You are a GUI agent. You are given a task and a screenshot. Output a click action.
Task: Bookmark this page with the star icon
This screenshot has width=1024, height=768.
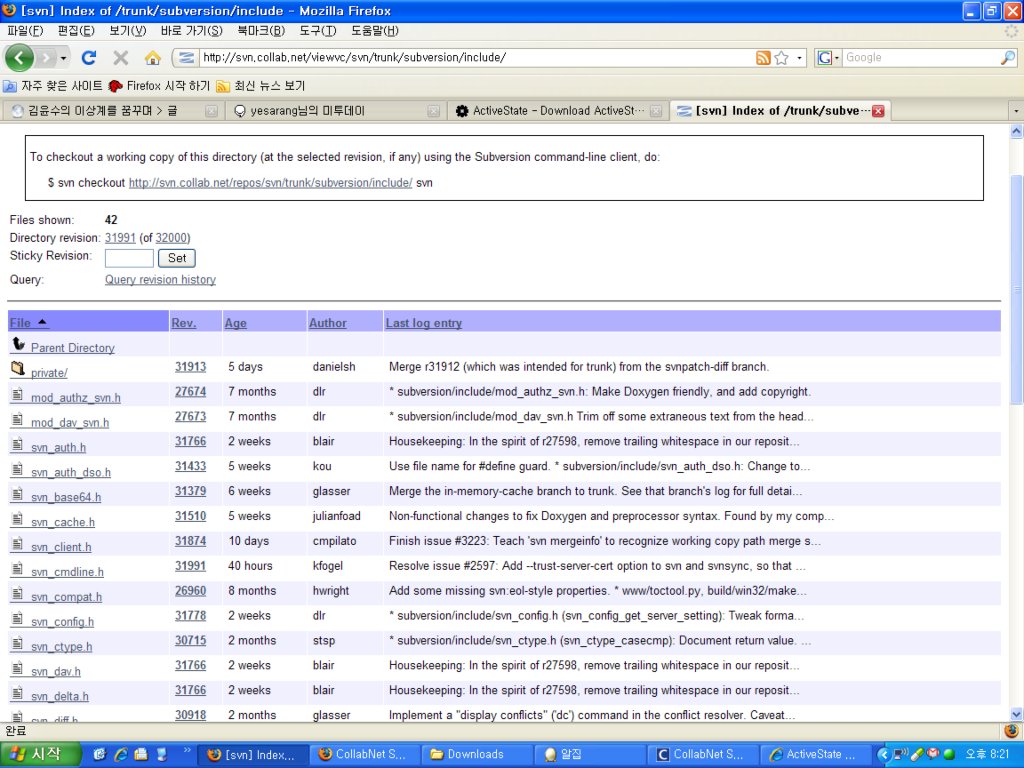pyautogui.click(x=781, y=57)
